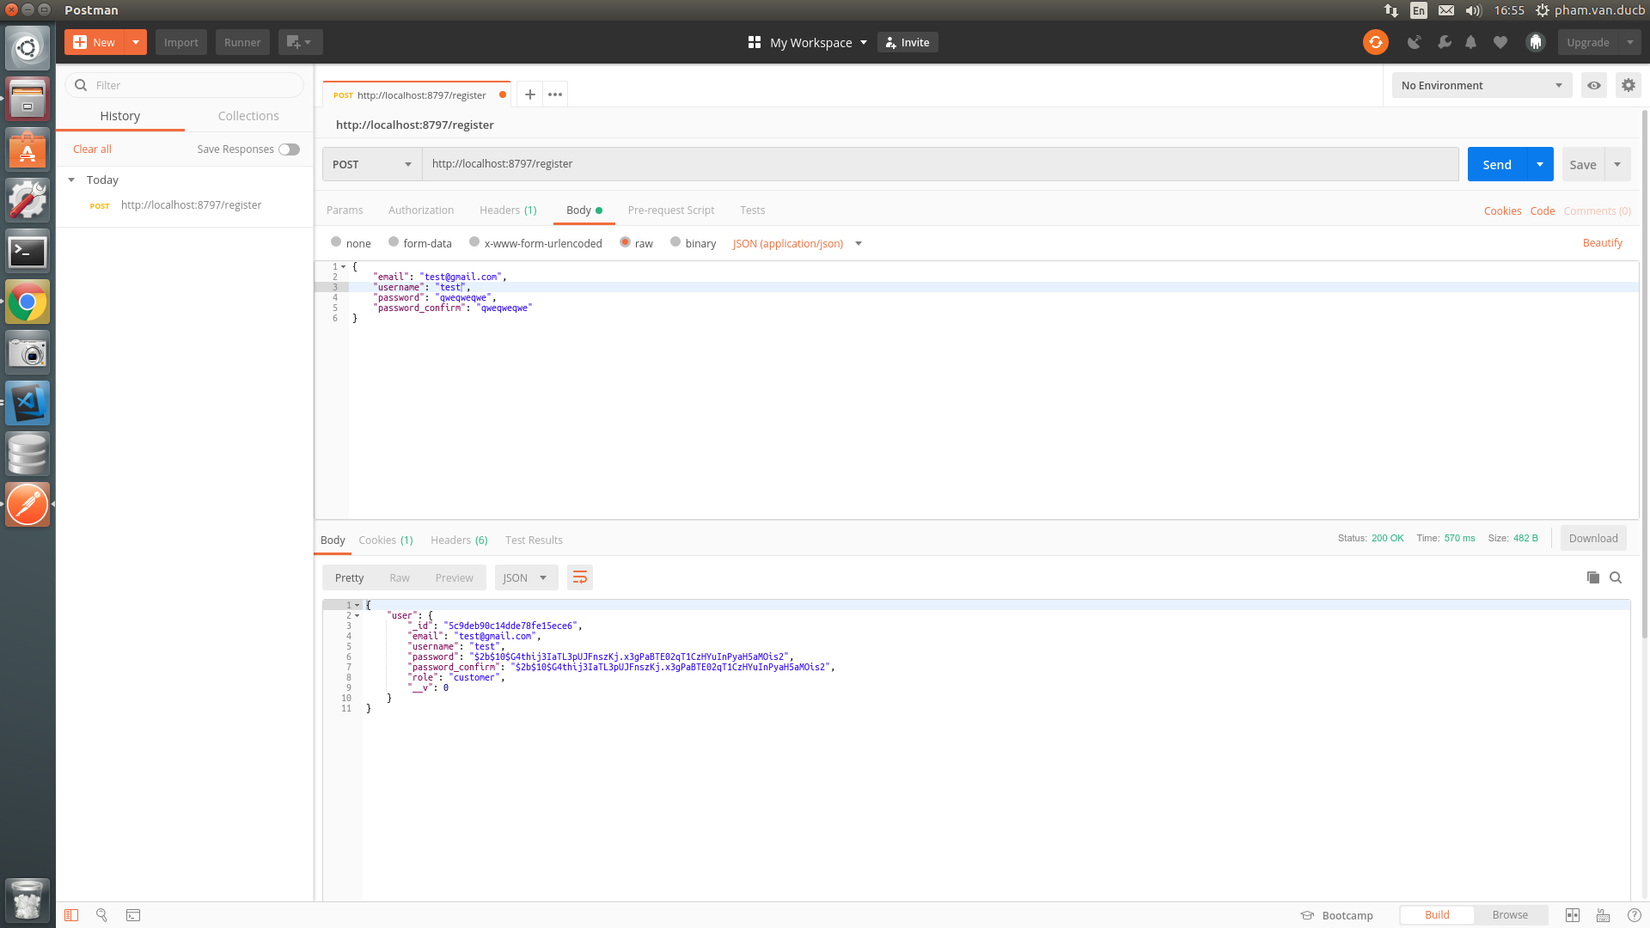The image size is (1650, 928).
Task: Open manage environments gear icon
Action: [x=1628, y=85]
